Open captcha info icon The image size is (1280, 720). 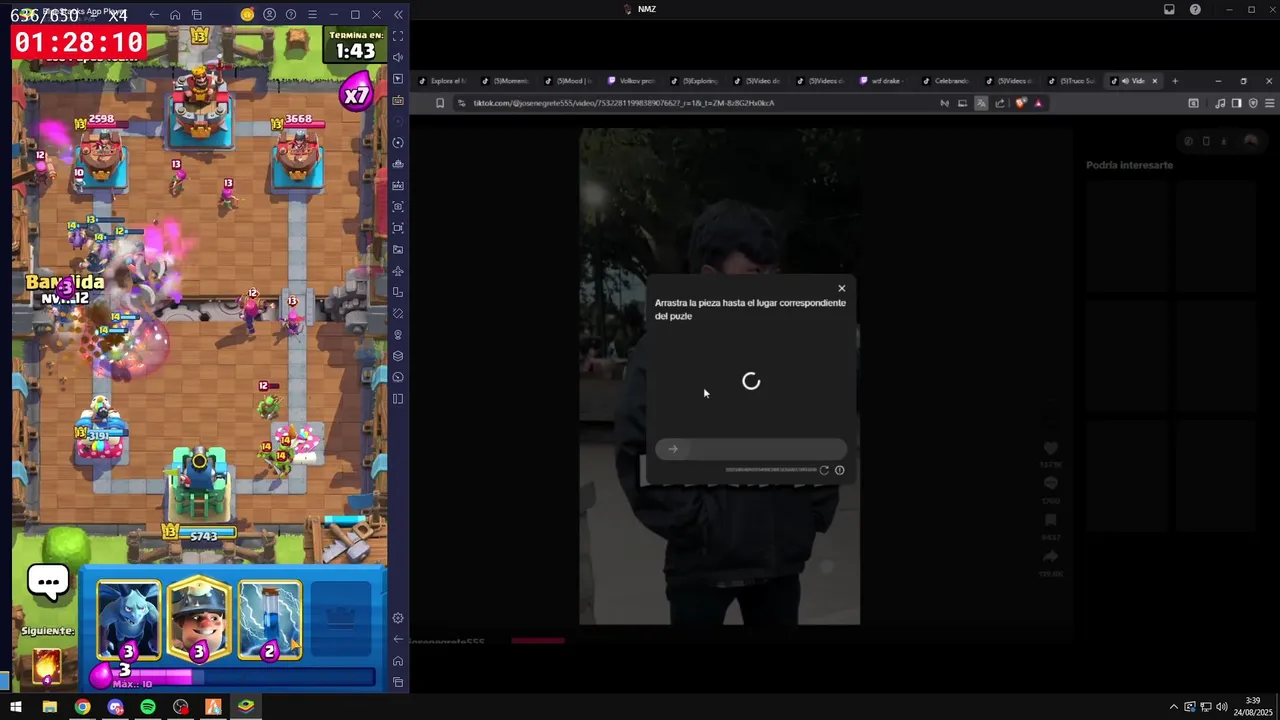[x=839, y=470]
